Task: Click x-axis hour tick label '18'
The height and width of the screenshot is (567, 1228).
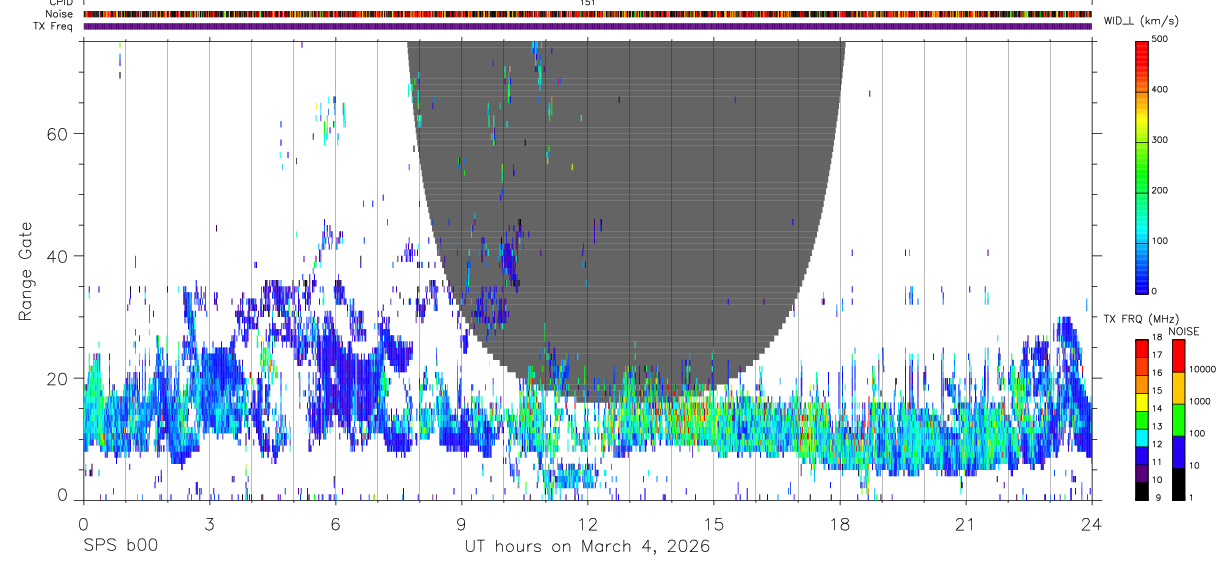Action: 840,525
